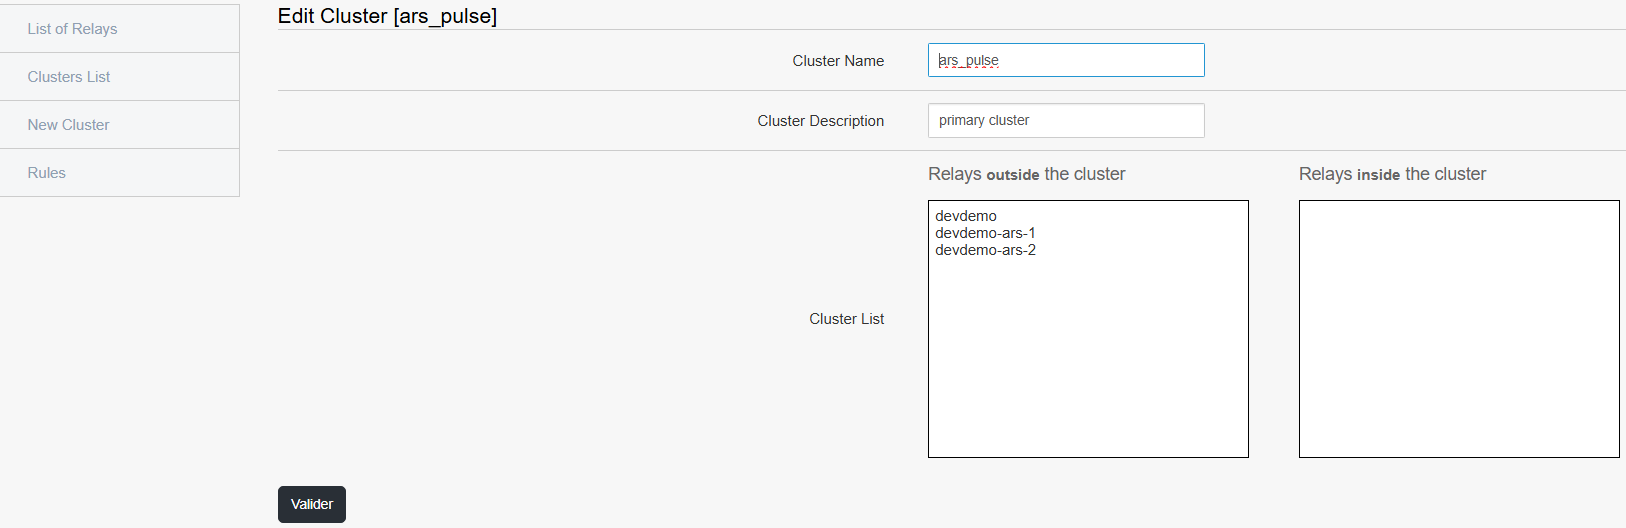The width and height of the screenshot is (1626, 528).
Task: Click the Relays inside the cluster heading
Action: coord(1392,174)
